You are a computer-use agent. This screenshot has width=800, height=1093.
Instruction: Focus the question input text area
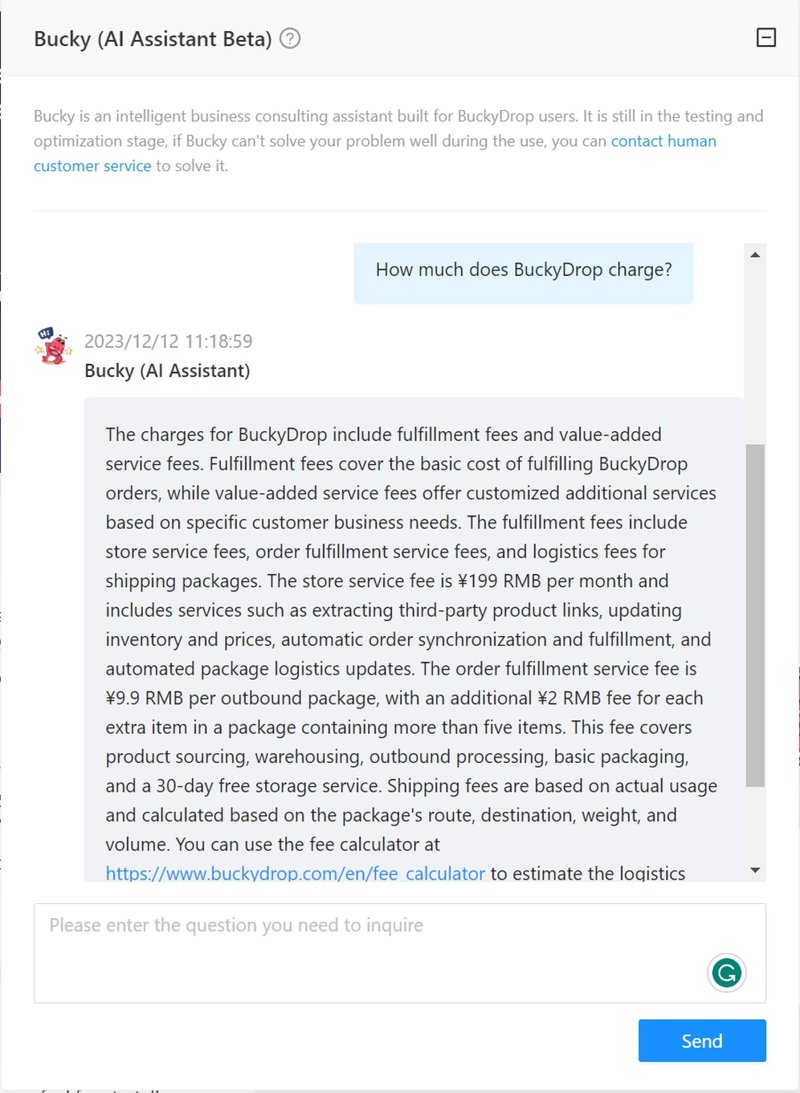coord(400,953)
